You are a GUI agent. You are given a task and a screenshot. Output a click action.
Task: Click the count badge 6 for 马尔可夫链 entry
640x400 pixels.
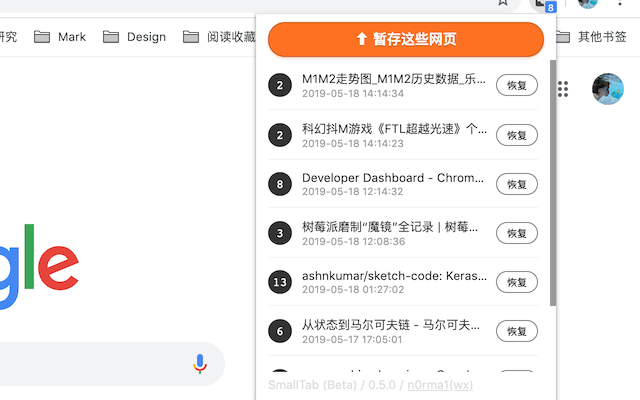pos(280,331)
